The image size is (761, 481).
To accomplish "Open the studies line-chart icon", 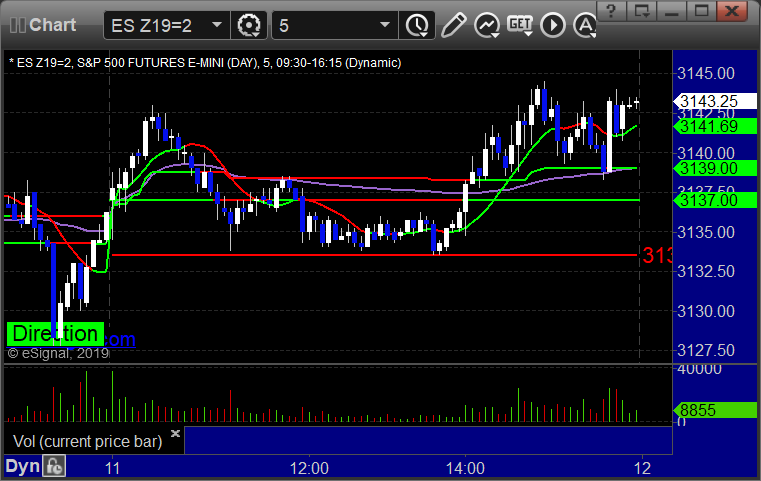I will pyautogui.click(x=487, y=25).
